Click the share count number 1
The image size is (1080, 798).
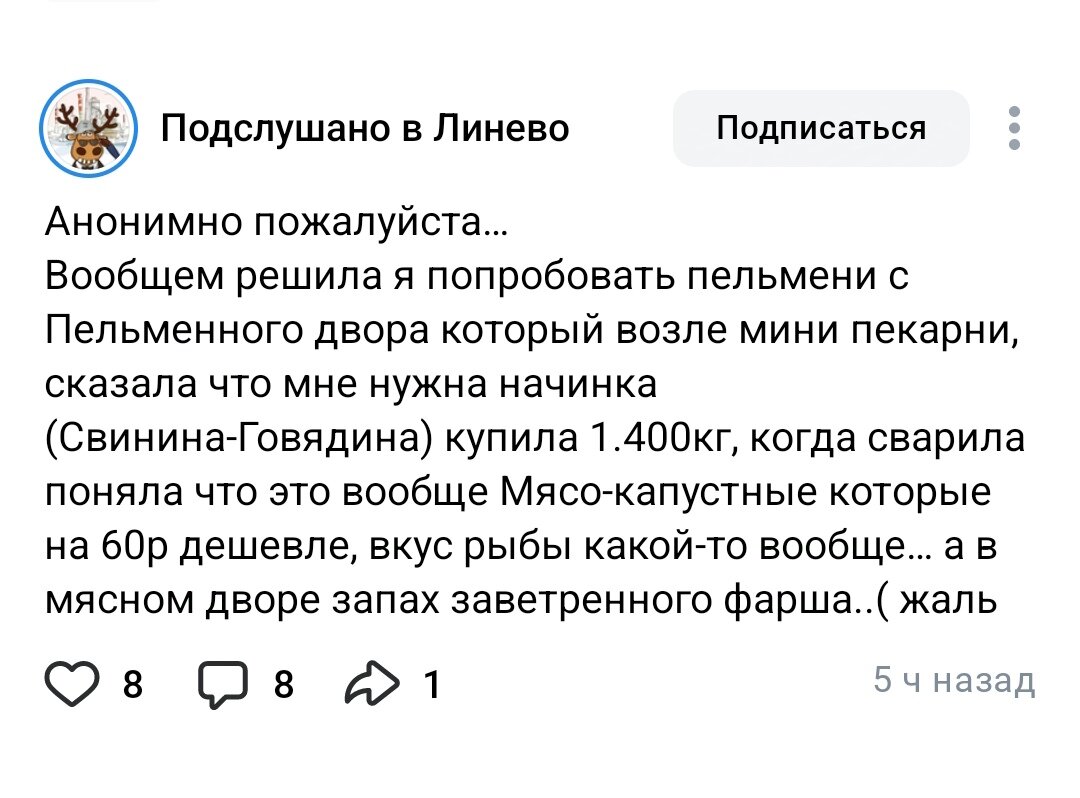coord(432,684)
